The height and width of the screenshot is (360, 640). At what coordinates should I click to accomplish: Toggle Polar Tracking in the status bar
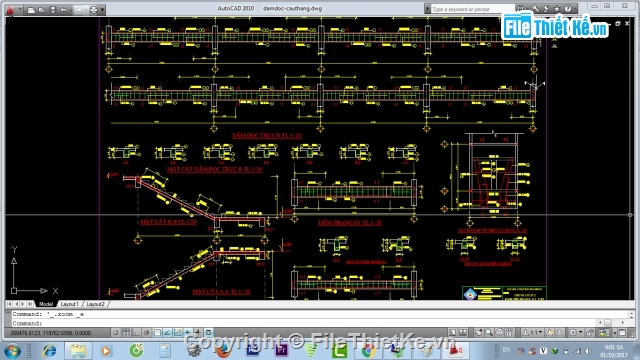146,333
